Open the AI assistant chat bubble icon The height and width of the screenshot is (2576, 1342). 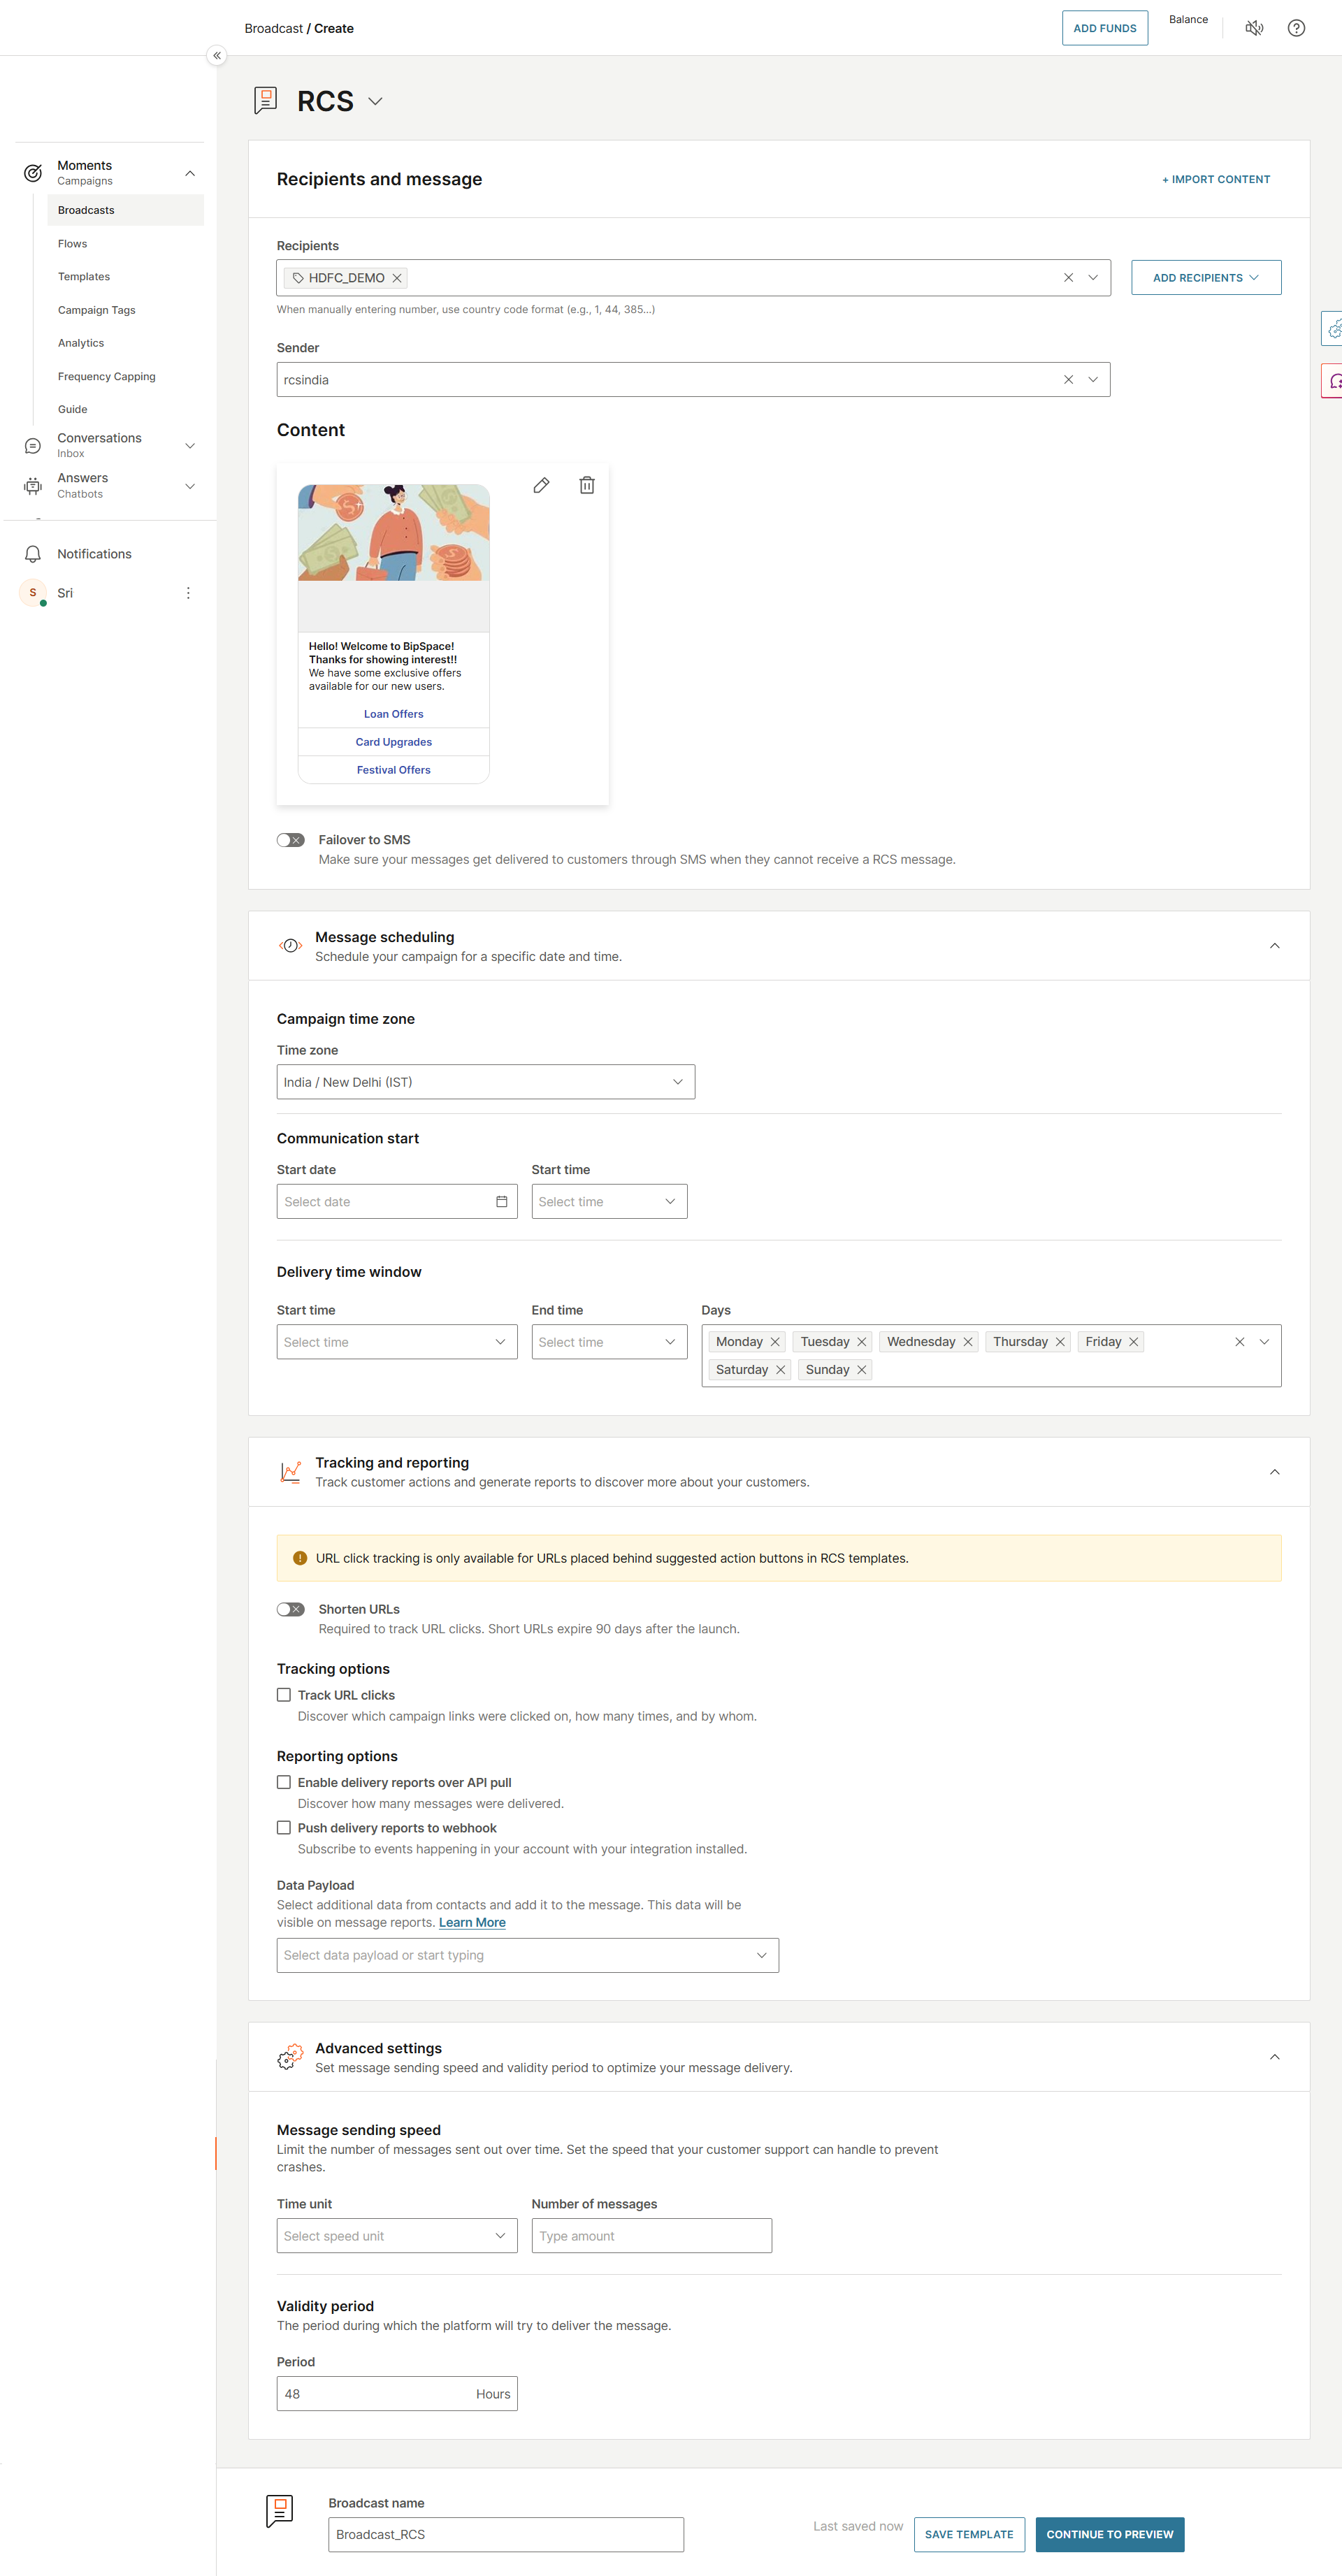coord(1334,380)
